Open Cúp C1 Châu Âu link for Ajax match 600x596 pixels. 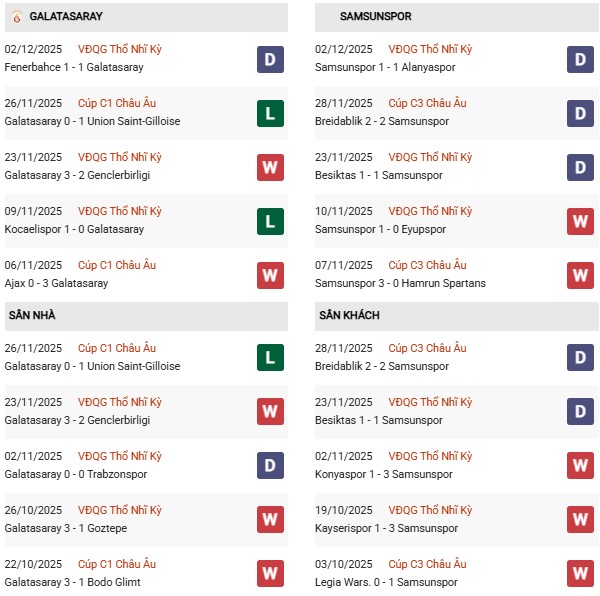[117, 265]
